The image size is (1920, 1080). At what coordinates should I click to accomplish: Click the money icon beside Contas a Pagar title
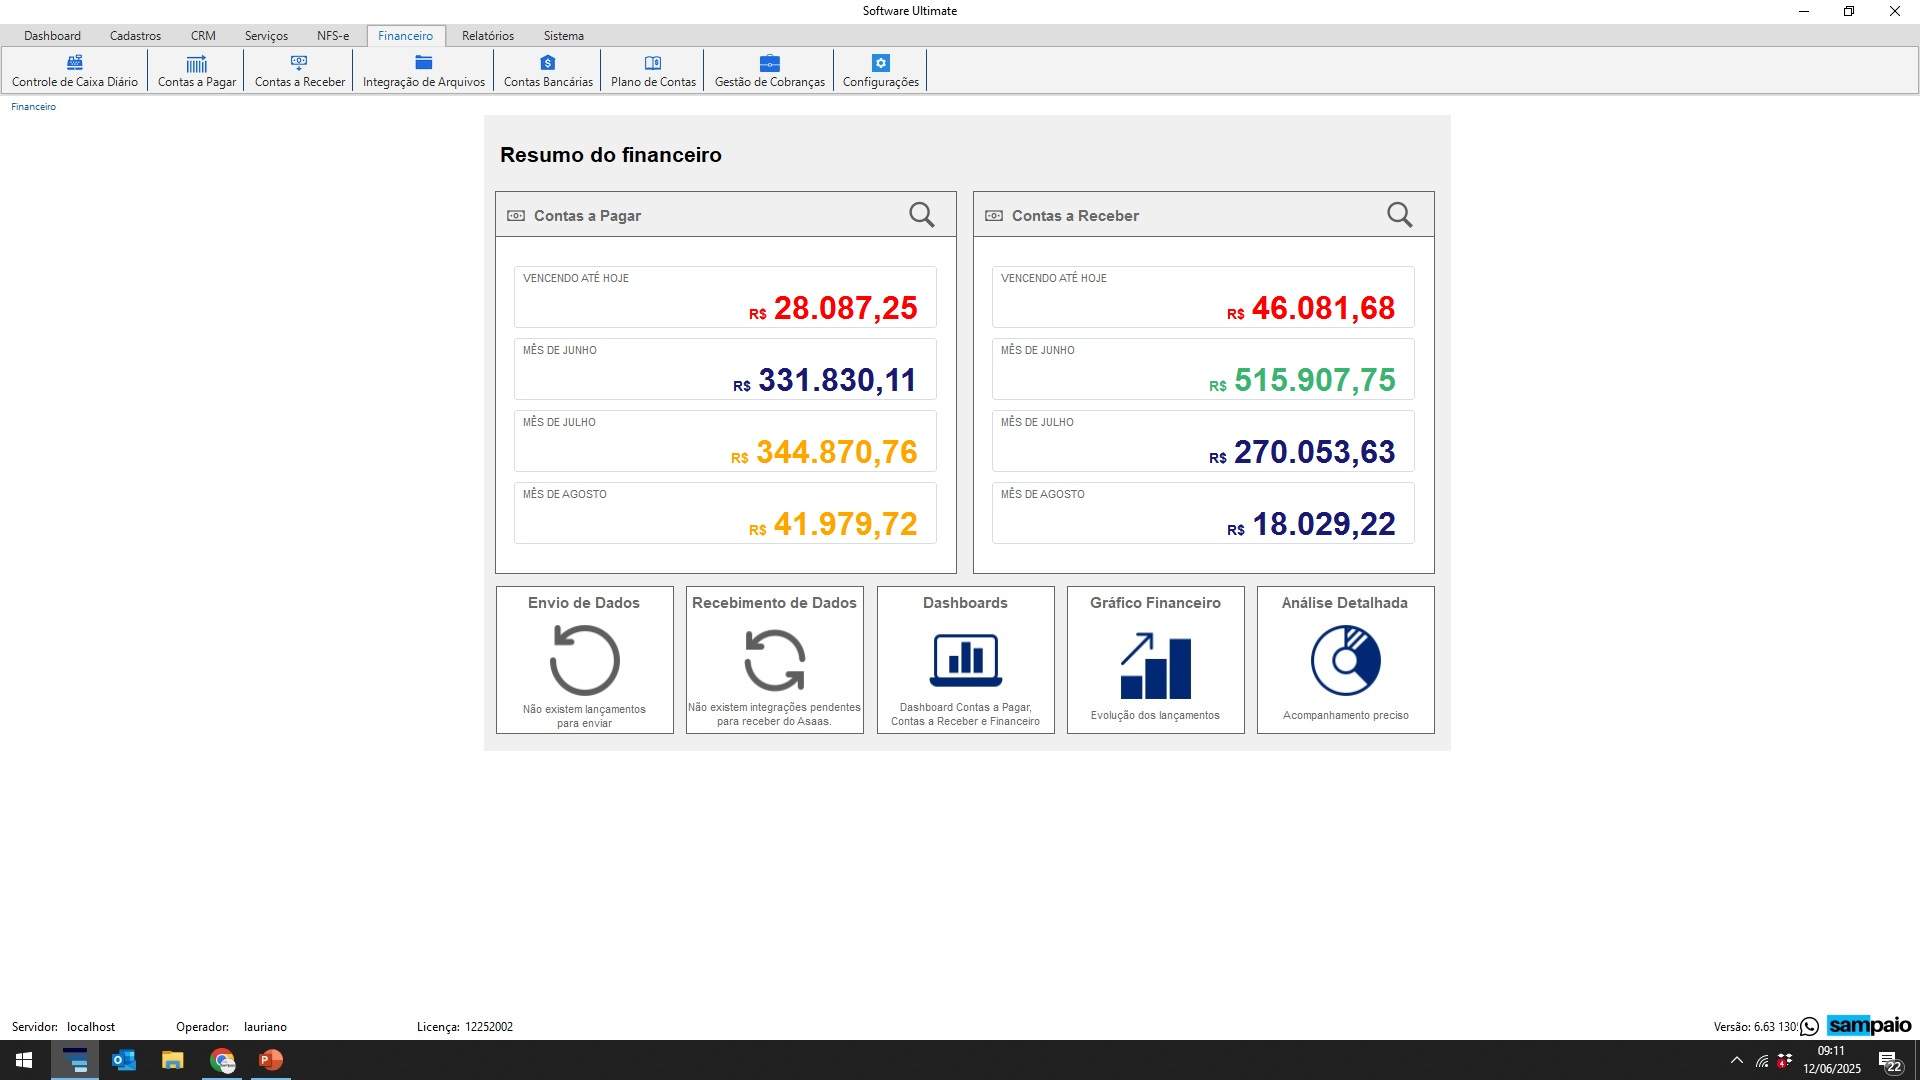point(516,216)
